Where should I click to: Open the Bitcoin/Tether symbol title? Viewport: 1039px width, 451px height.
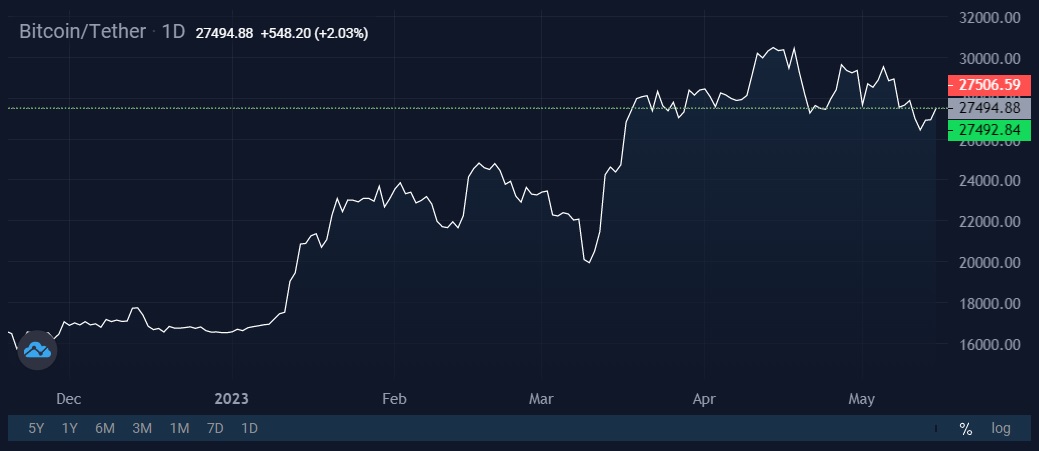[82, 31]
